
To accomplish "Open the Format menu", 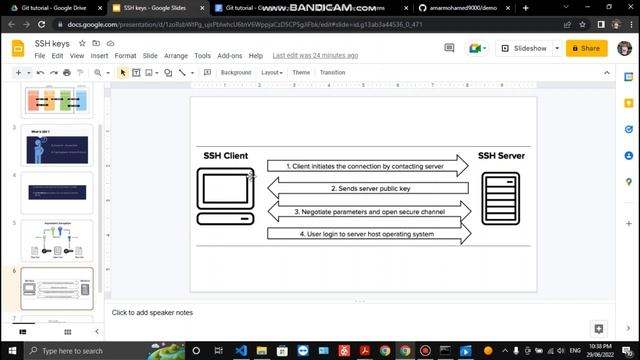I will pos(125,56).
